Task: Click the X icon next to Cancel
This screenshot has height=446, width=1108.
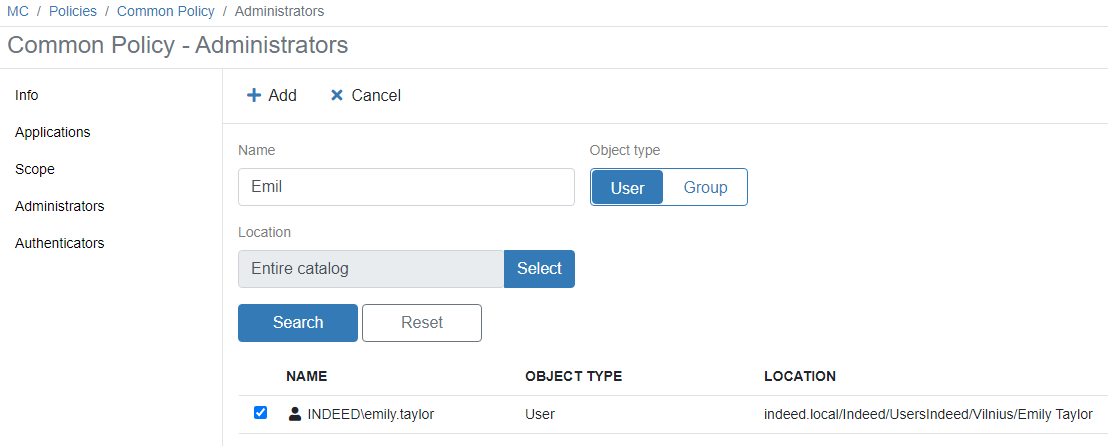Action: (337, 96)
